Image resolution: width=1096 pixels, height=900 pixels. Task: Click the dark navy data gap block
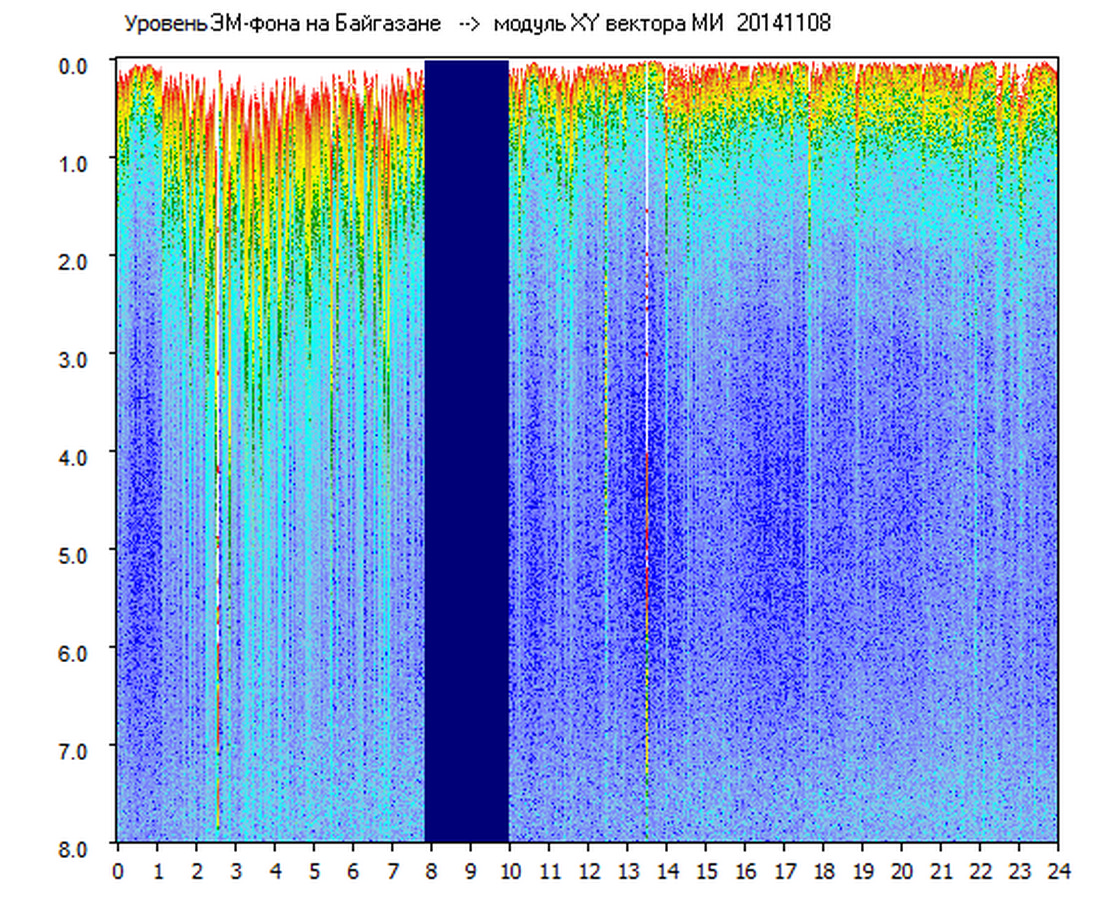pos(466,450)
